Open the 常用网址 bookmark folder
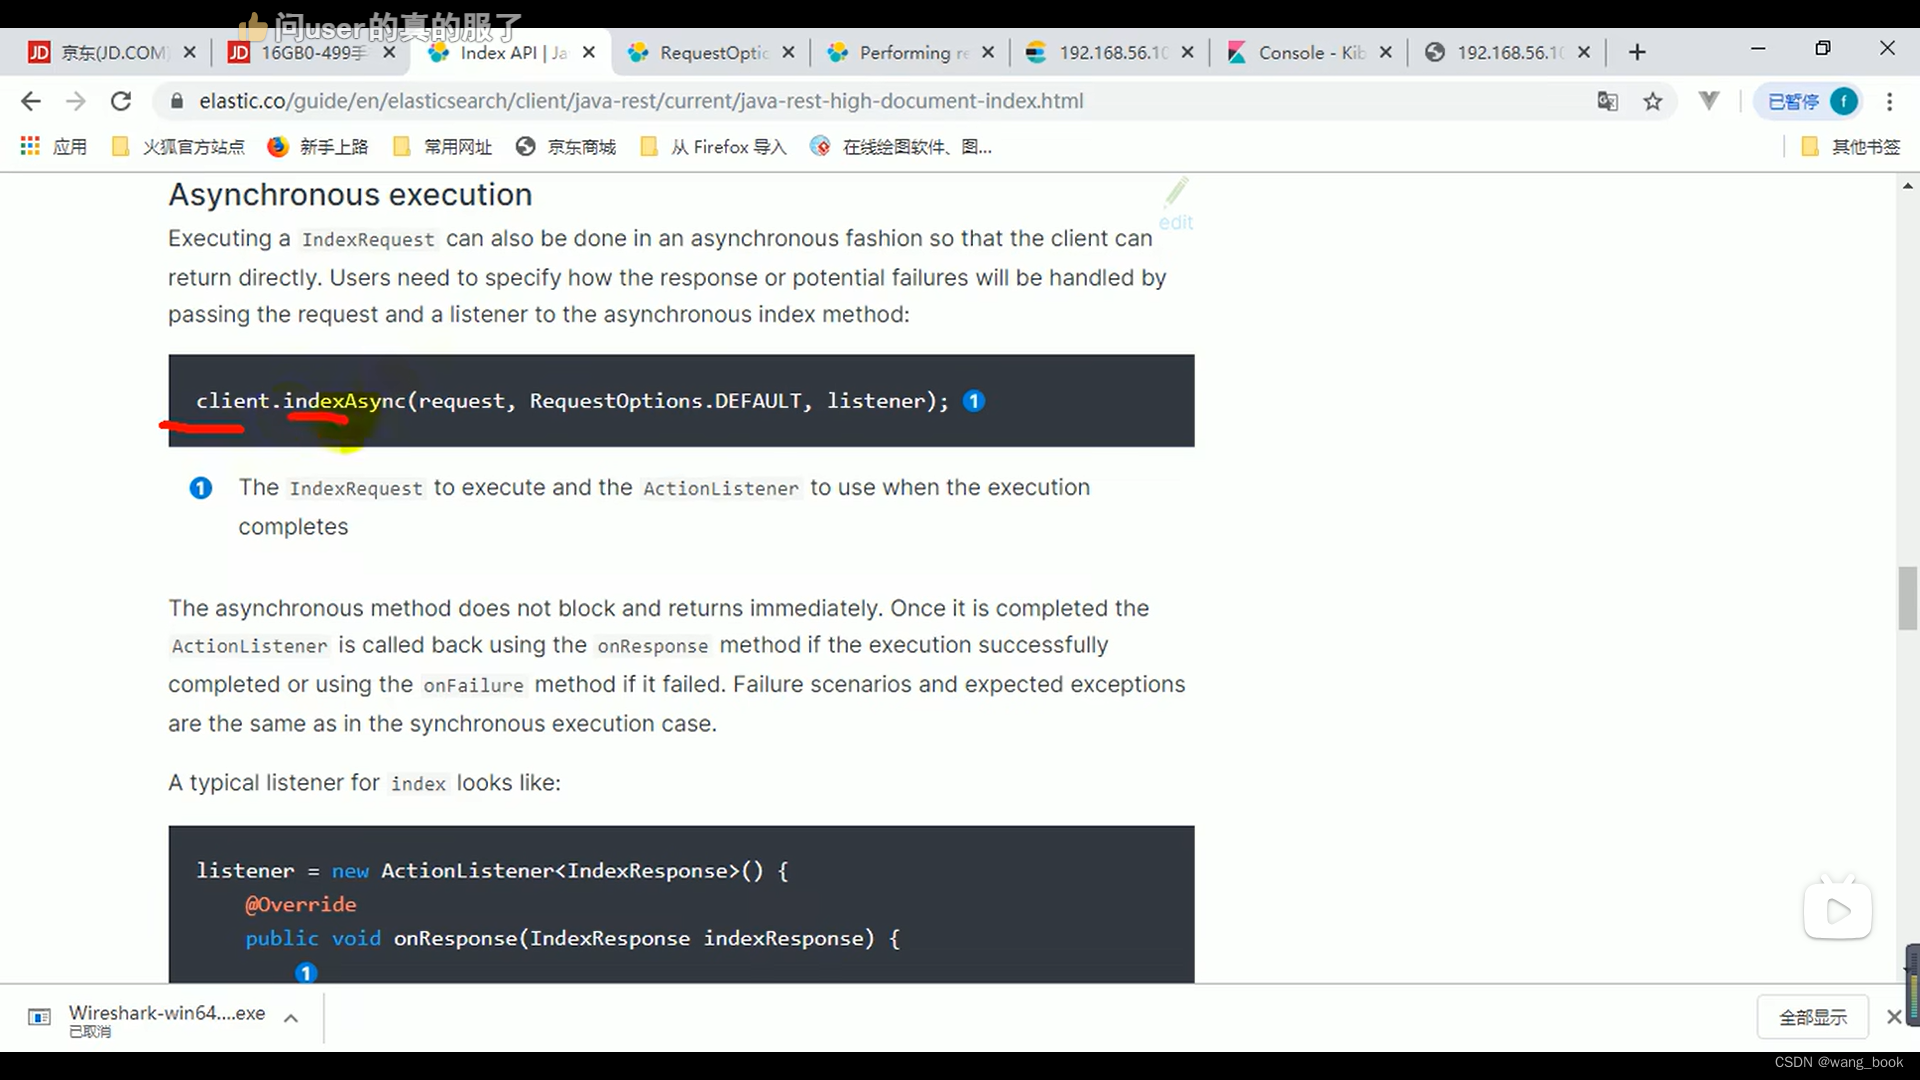Image resolution: width=1920 pixels, height=1080 pixels. [x=443, y=147]
